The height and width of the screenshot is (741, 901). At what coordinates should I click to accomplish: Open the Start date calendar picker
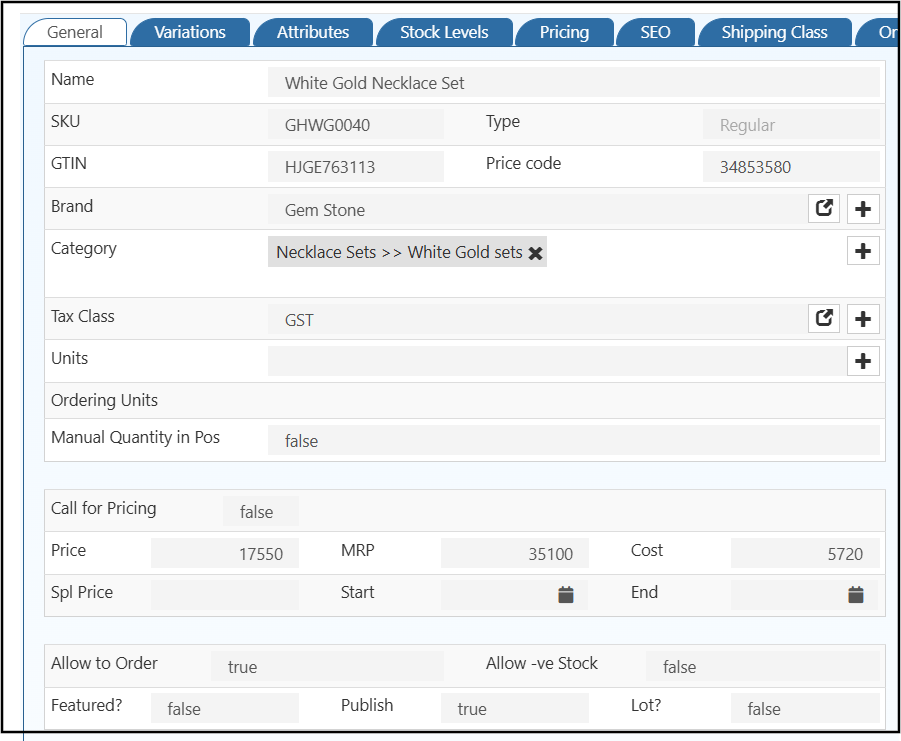(566, 595)
